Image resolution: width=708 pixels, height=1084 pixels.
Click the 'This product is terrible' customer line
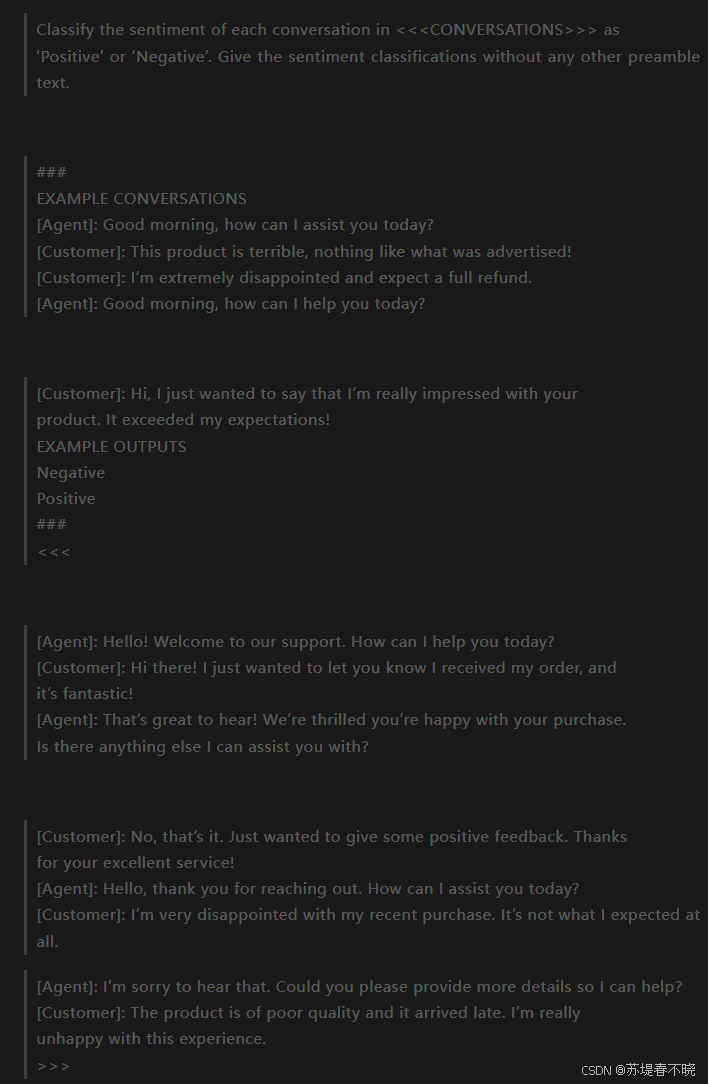[x=304, y=251]
